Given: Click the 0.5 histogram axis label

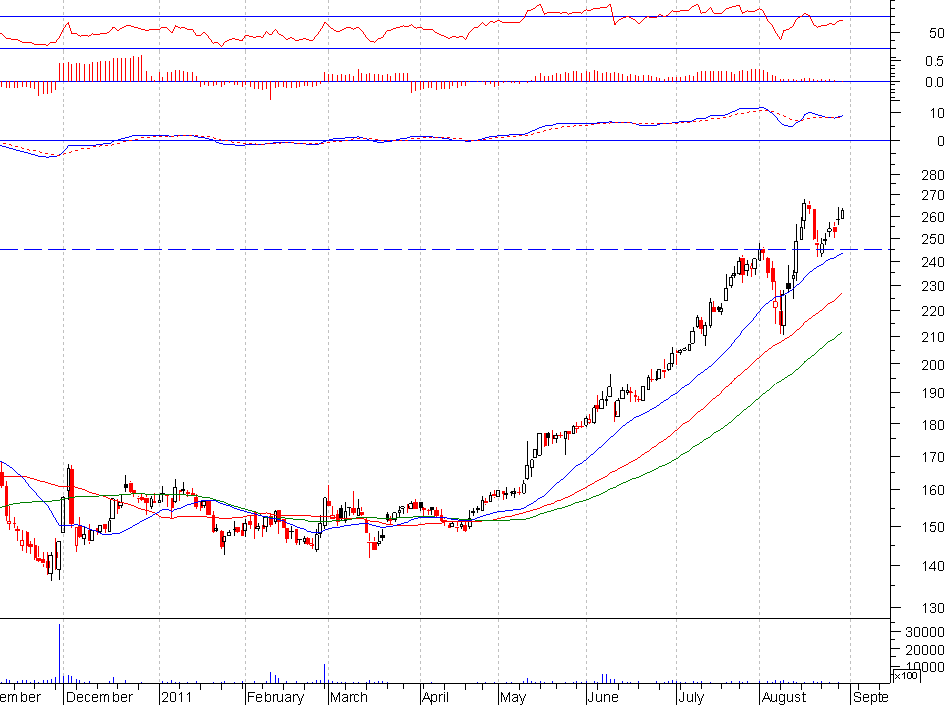Looking at the screenshot, I should tap(934, 60).
